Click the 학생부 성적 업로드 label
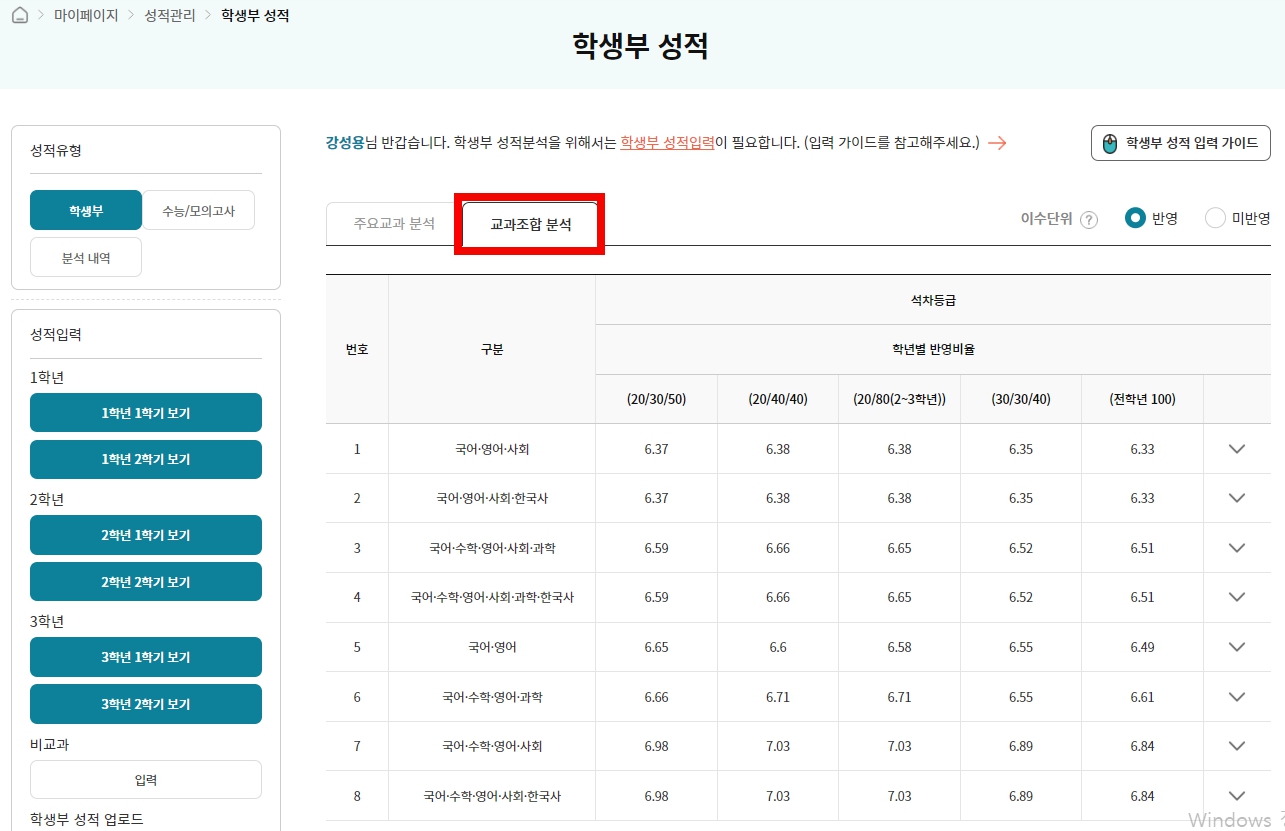The image size is (1285, 831). [87, 819]
